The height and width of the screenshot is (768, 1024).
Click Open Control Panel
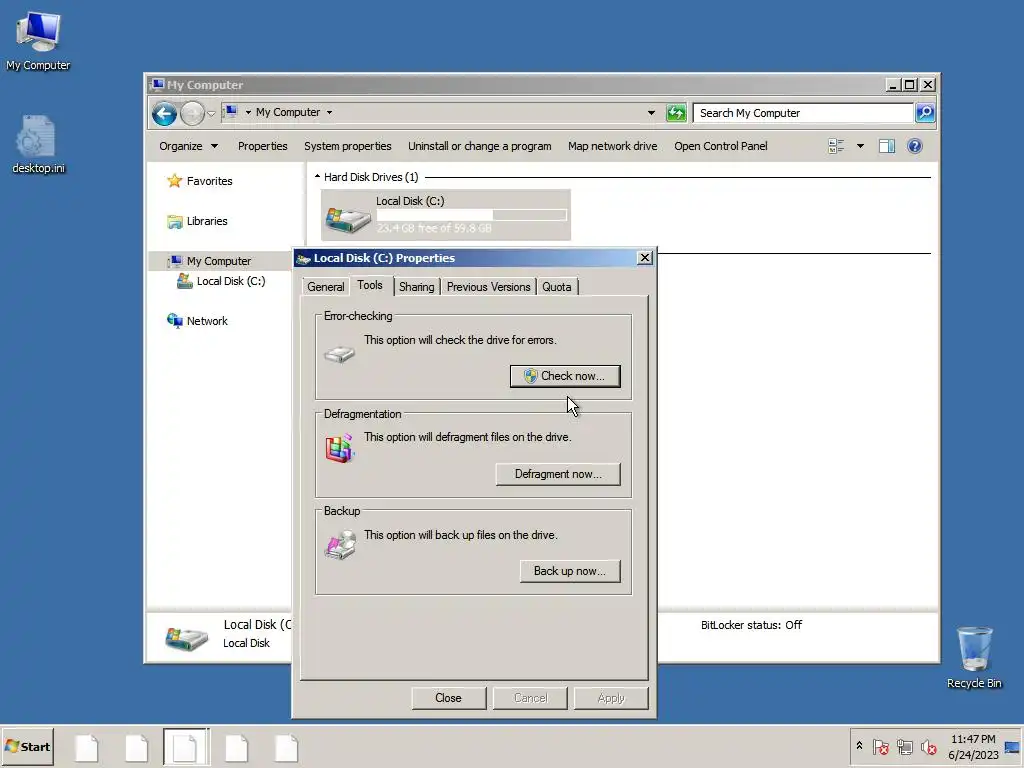coord(720,146)
